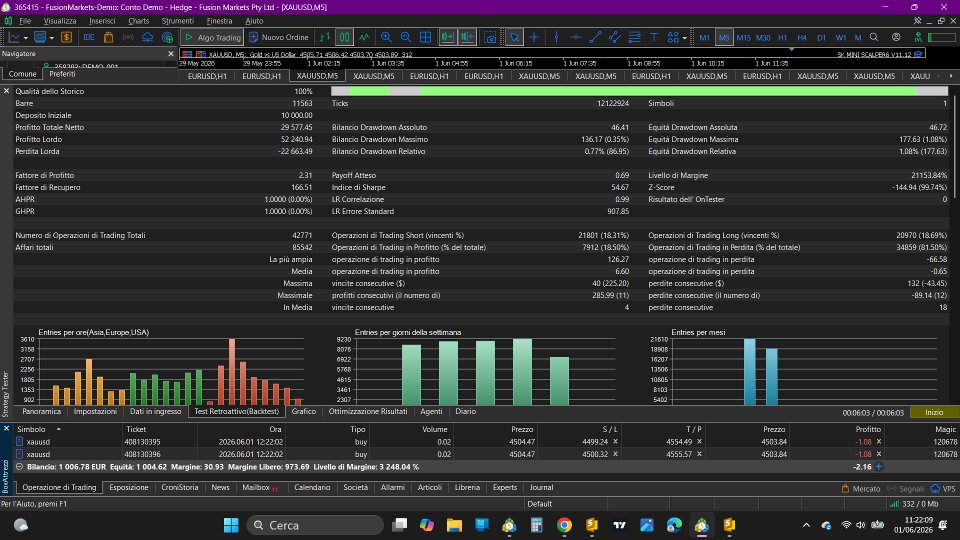Remove stop loss 4500.32 with its X

click(x=615, y=454)
